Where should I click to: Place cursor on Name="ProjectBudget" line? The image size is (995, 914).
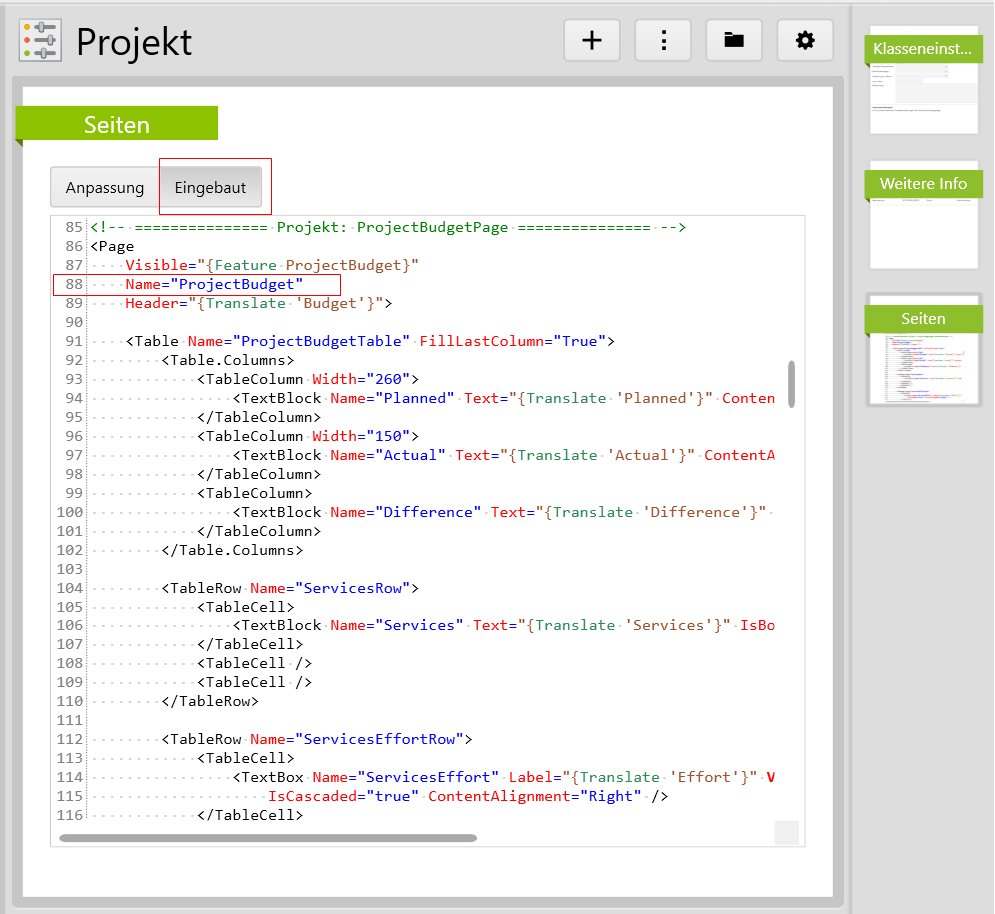pos(214,285)
